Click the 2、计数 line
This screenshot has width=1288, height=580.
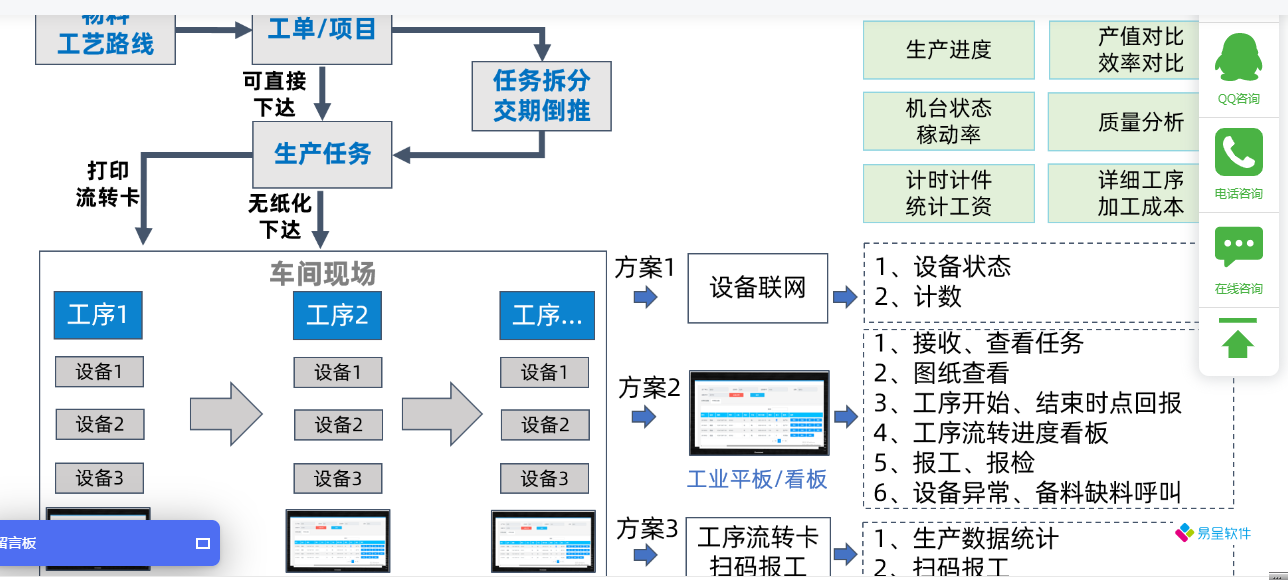tap(917, 297)
